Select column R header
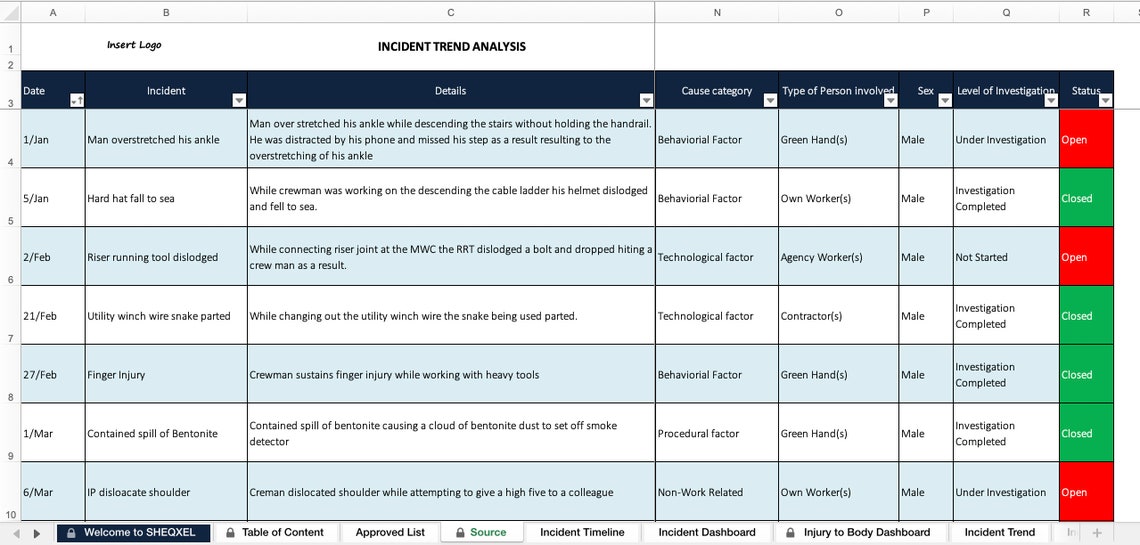This screenshot has width=1140, height=545. click(x=1086, y=12)
